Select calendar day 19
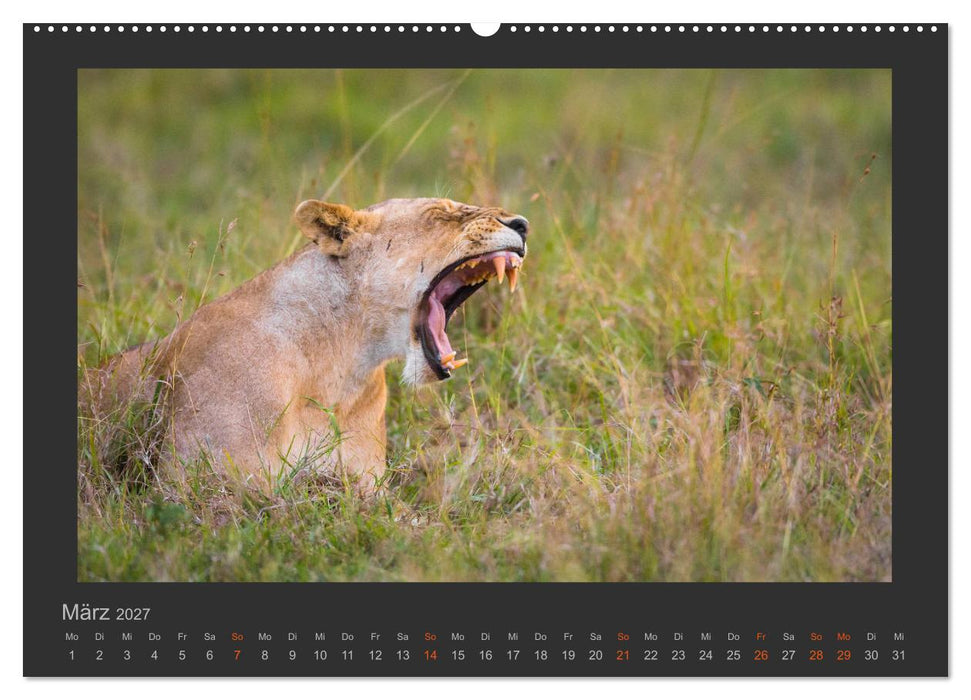Image resolution: width=971 pixels, height=700 pixels. tap(568, 655)
